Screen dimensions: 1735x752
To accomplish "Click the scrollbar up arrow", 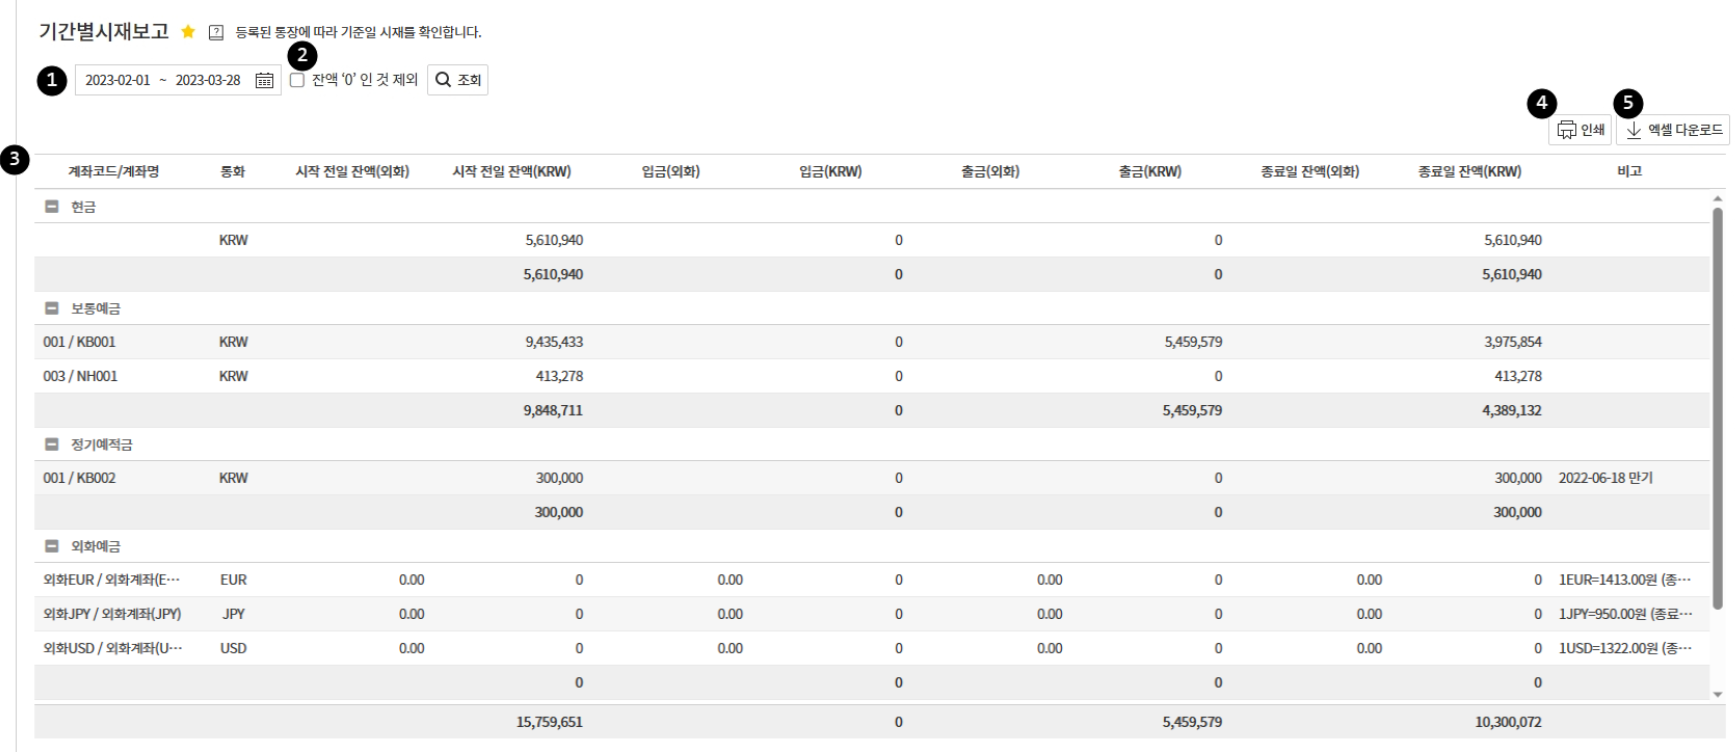I will coord(1718,199).
